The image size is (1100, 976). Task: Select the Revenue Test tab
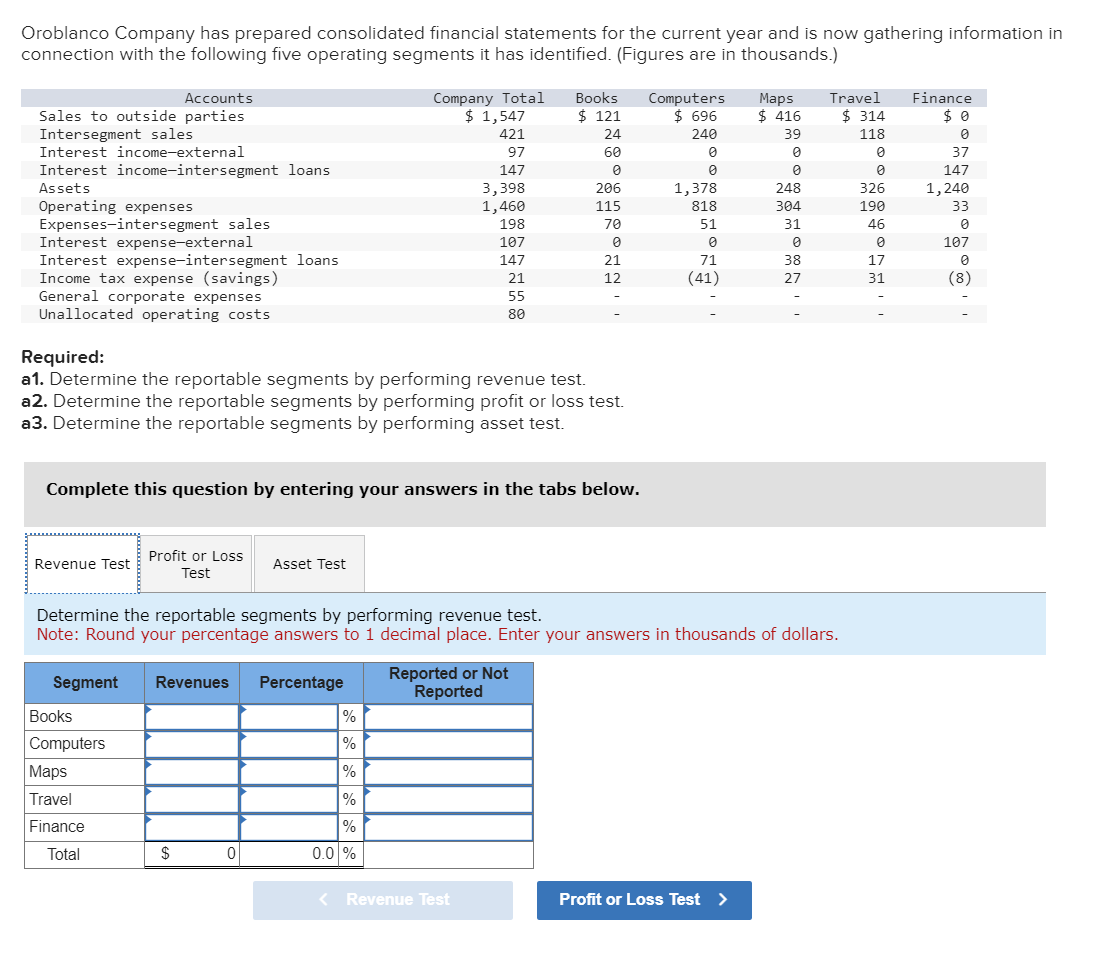coord(81,563)
